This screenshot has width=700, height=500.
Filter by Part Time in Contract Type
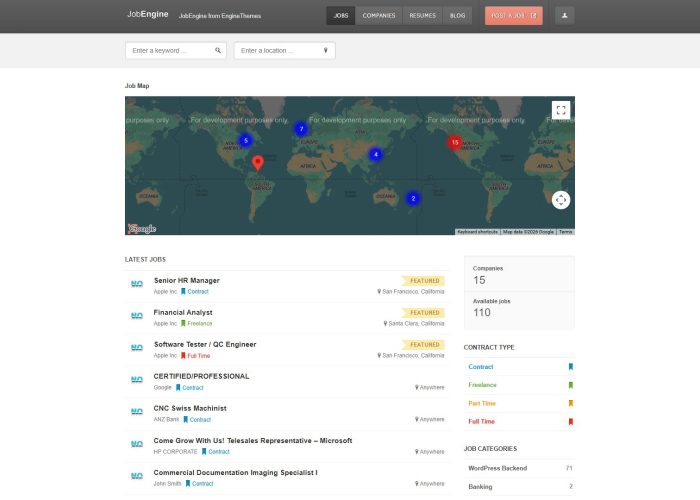(x=482, y=404)
